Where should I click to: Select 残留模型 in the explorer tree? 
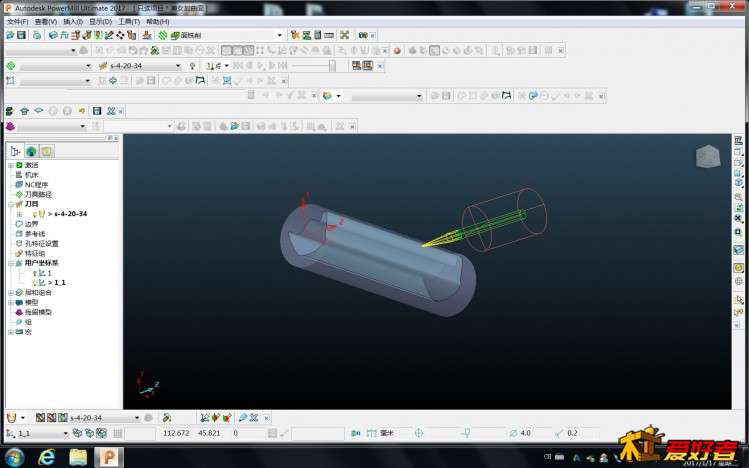(38, 312)
